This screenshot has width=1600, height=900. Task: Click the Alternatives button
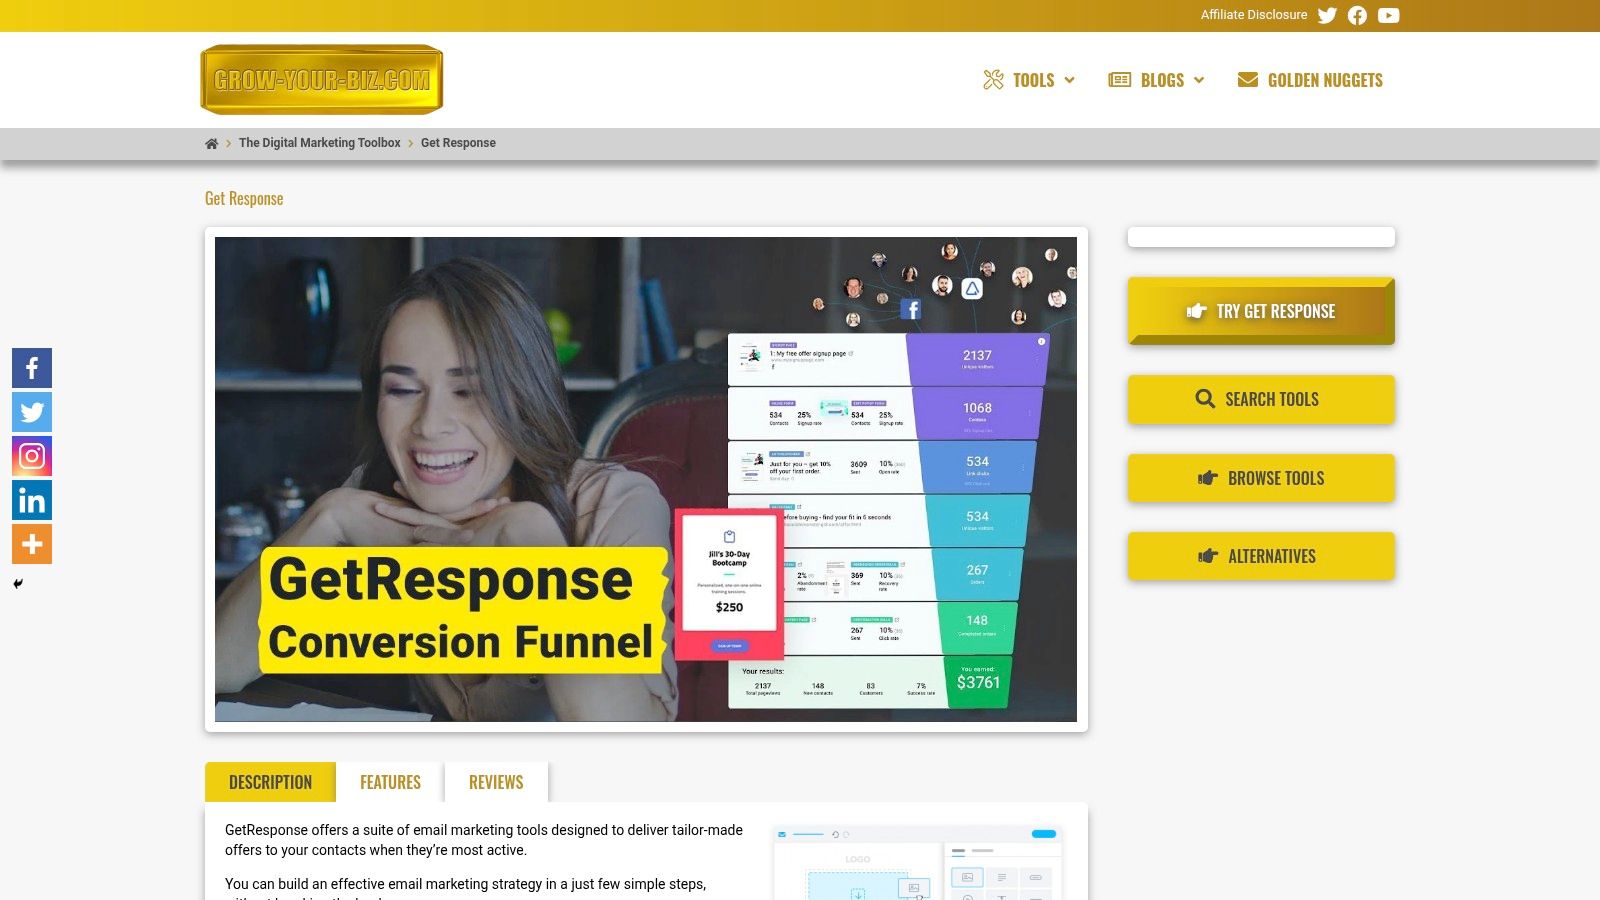[x=1261, y=556]
